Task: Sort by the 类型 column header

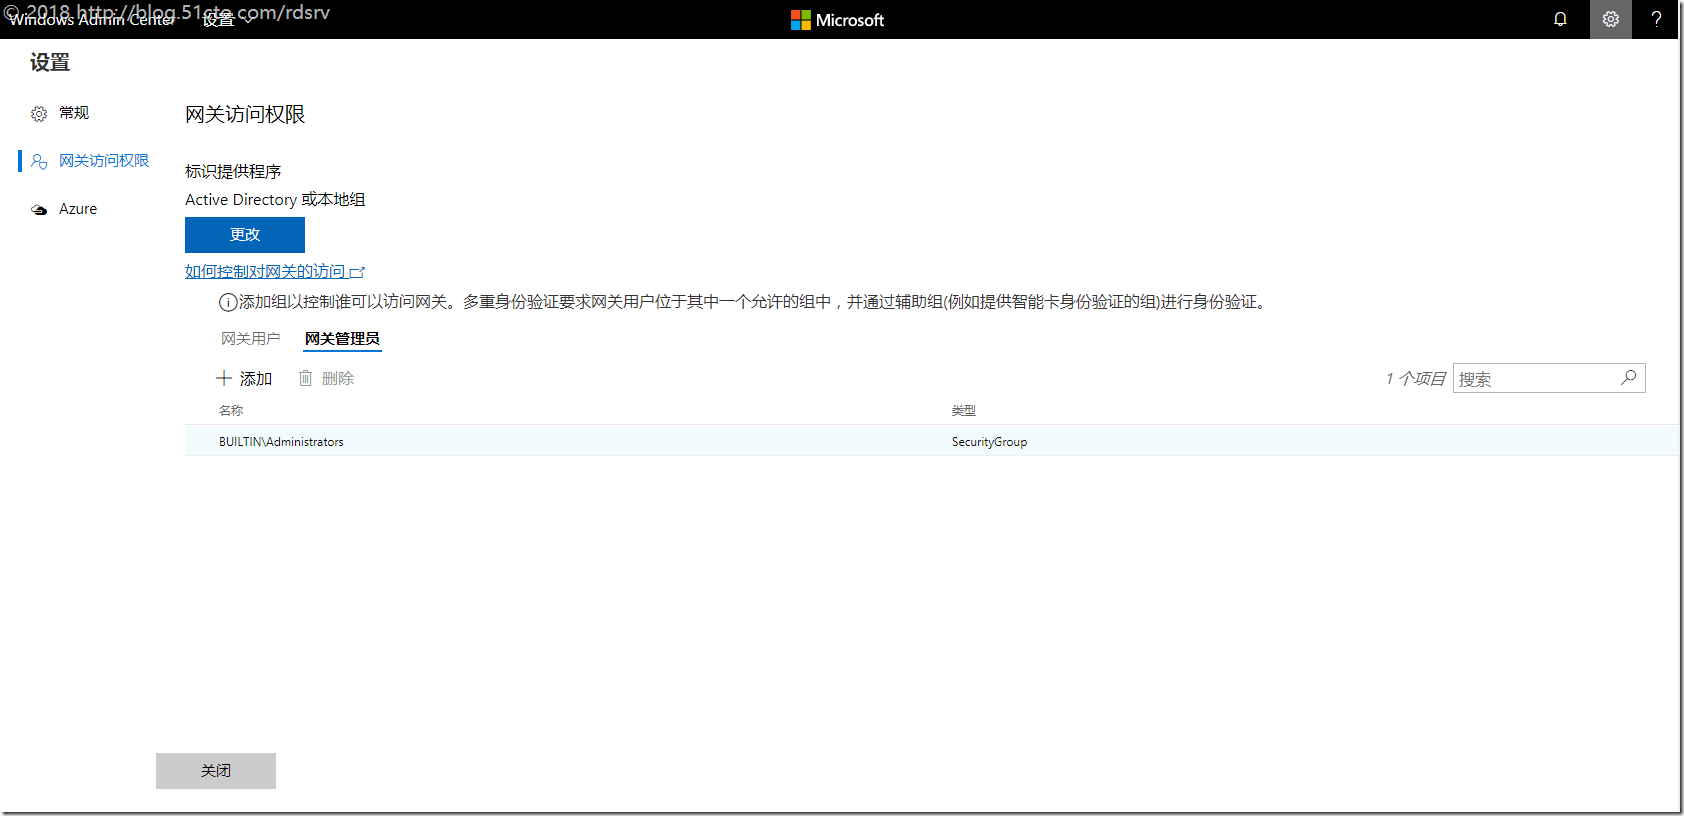Action: (964, 410)
